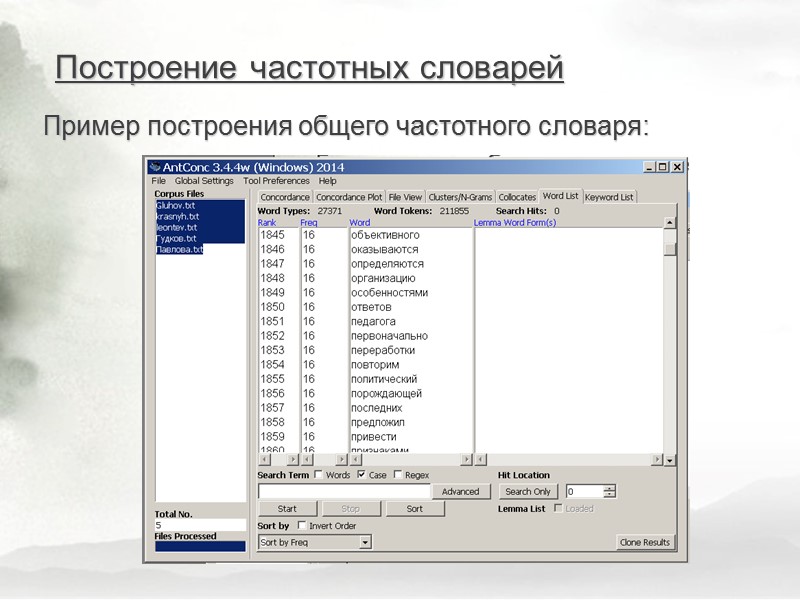Click the Clone Results button
This screenshot has width=800, height=600.
[x=645, y=540]
